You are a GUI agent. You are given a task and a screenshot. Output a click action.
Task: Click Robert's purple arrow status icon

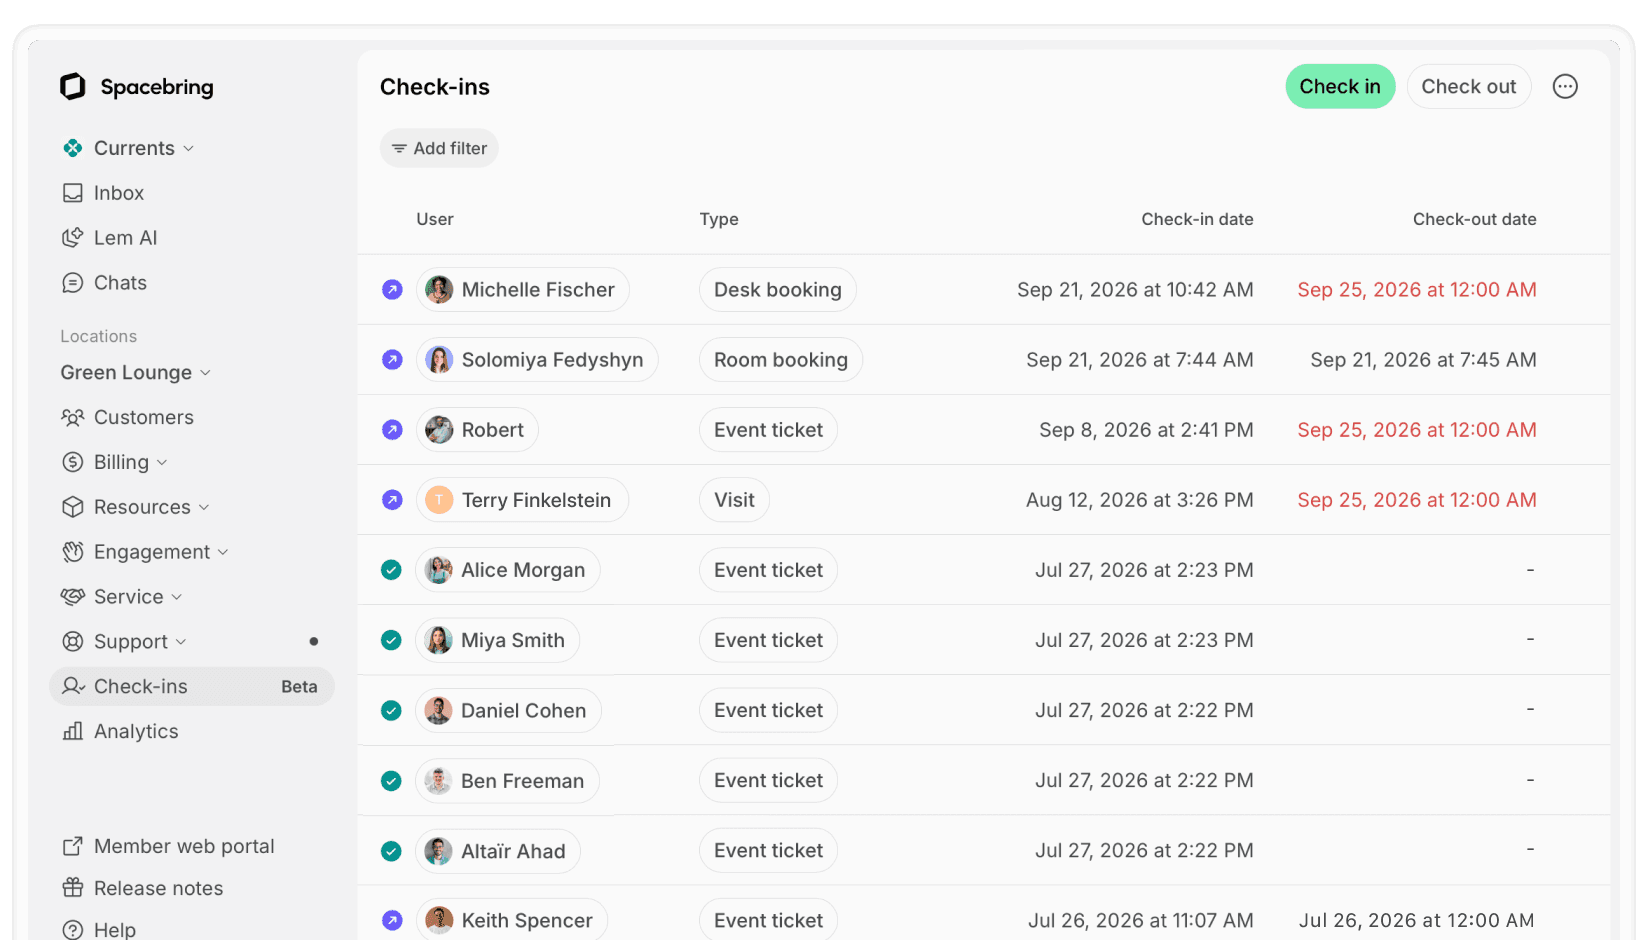click(392, 430)
